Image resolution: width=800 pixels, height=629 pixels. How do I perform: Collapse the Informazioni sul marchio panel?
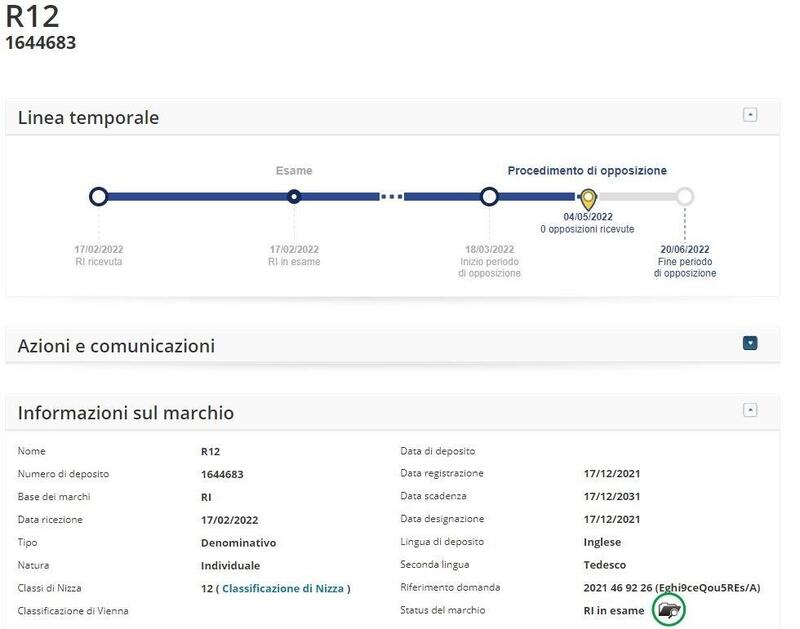click(x=750, y=410)
